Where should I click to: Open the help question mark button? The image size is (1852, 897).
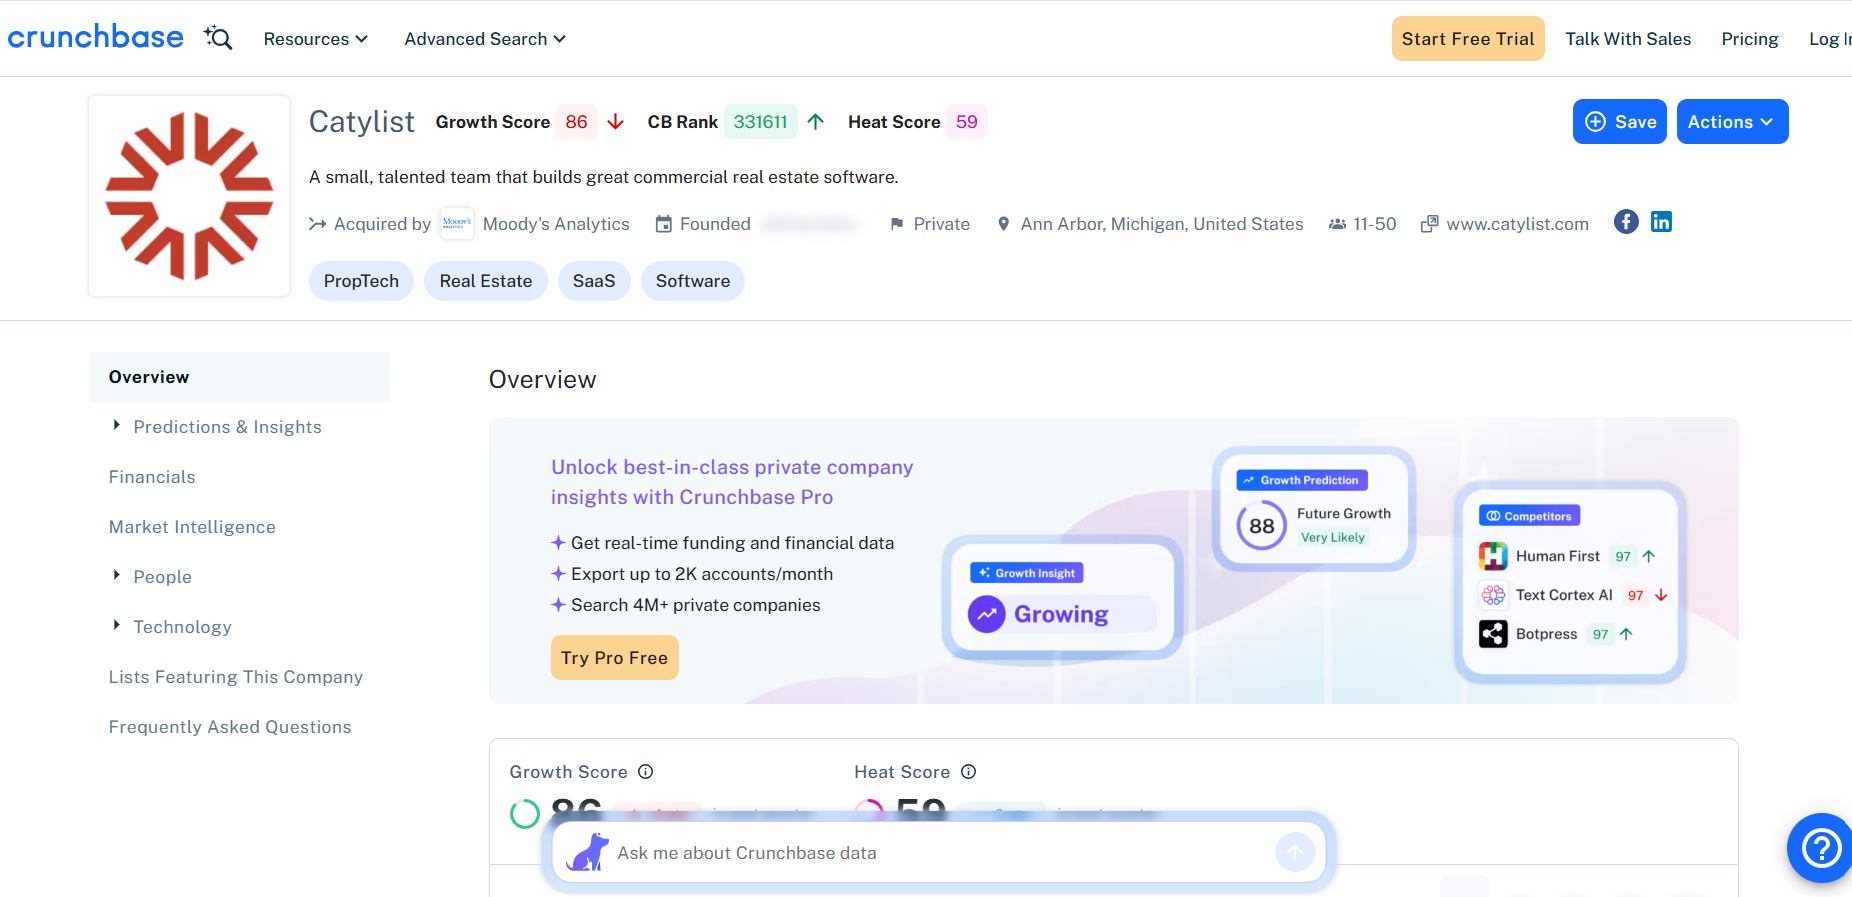pos(1821,848)
